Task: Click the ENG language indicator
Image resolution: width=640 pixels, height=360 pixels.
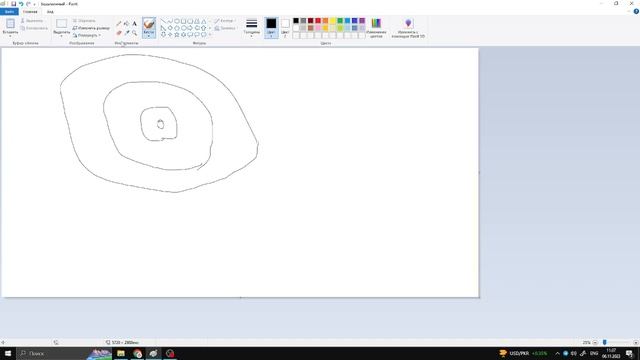Action: (594, 353)
